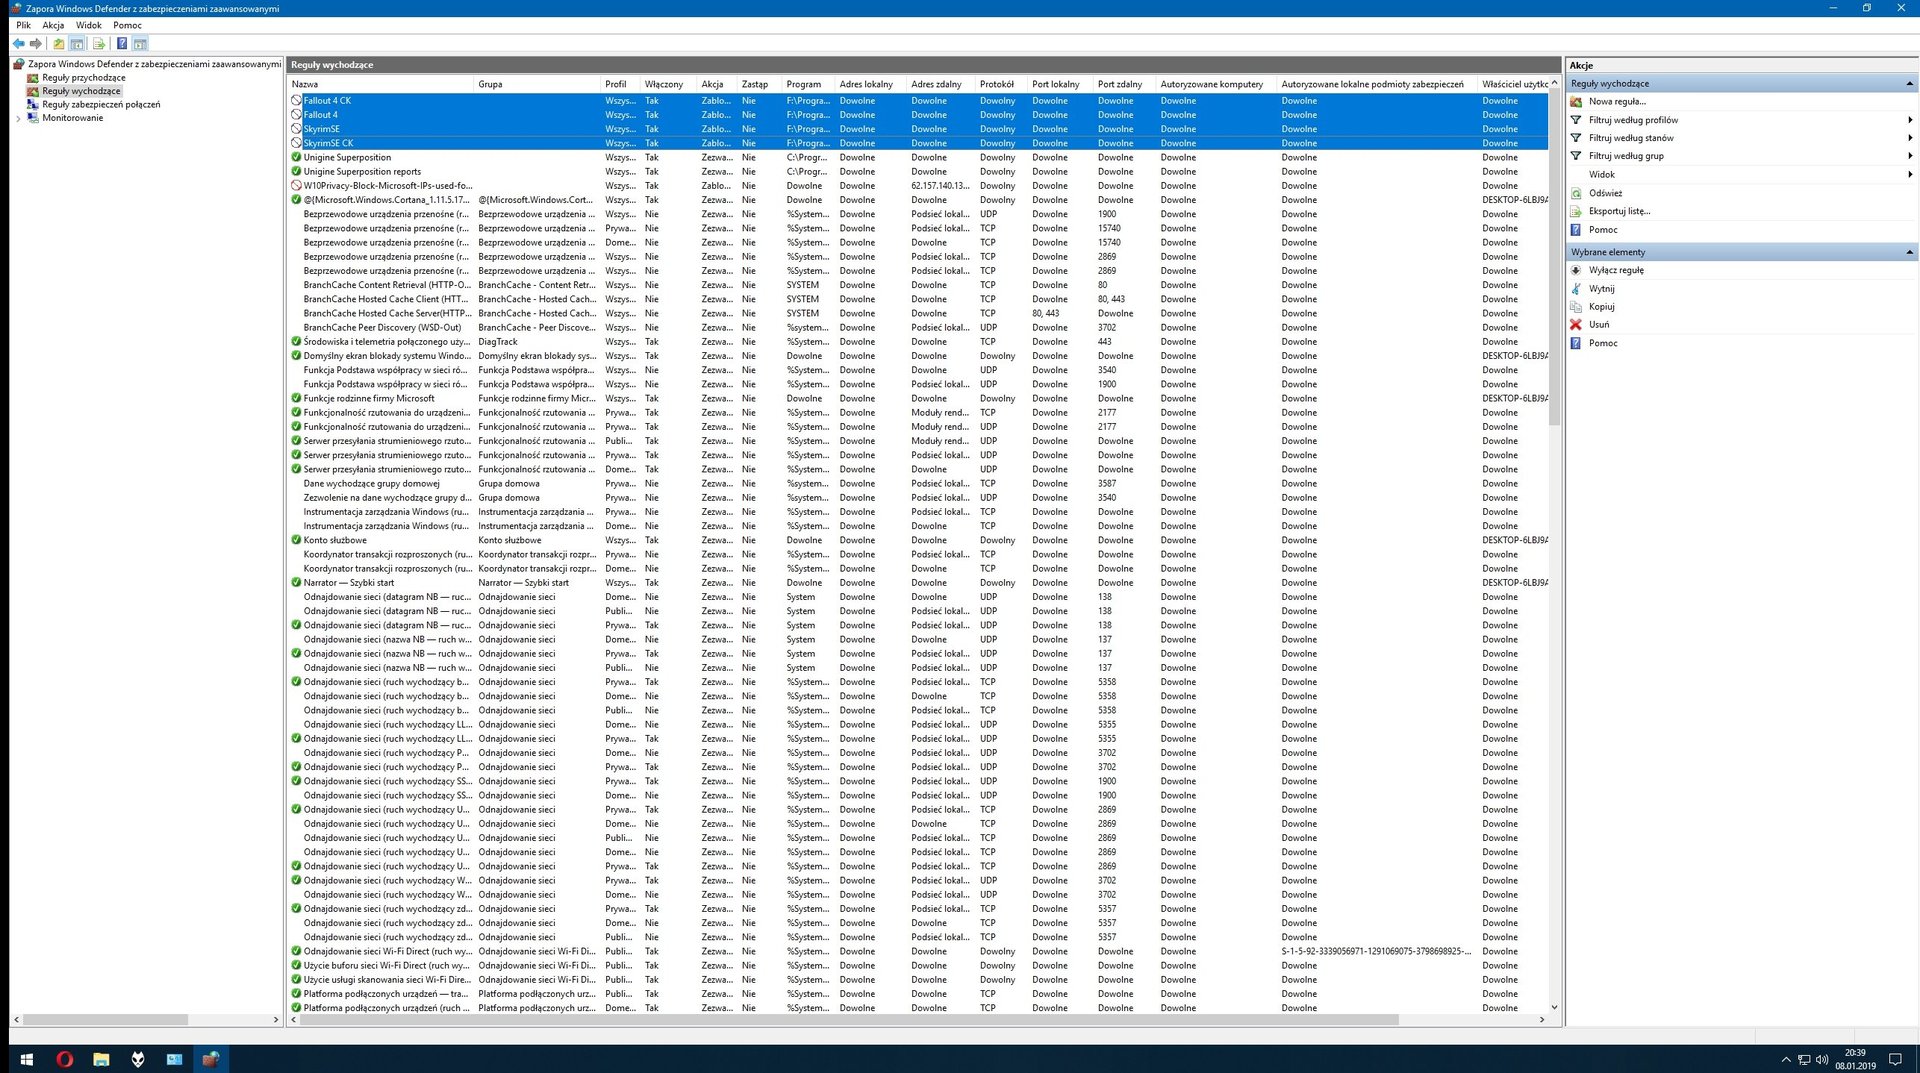The width and height of the screenshot is (1920, 1073).
Task: Sort rules by the Nazwa column header
Action: (x=380, y=84)
